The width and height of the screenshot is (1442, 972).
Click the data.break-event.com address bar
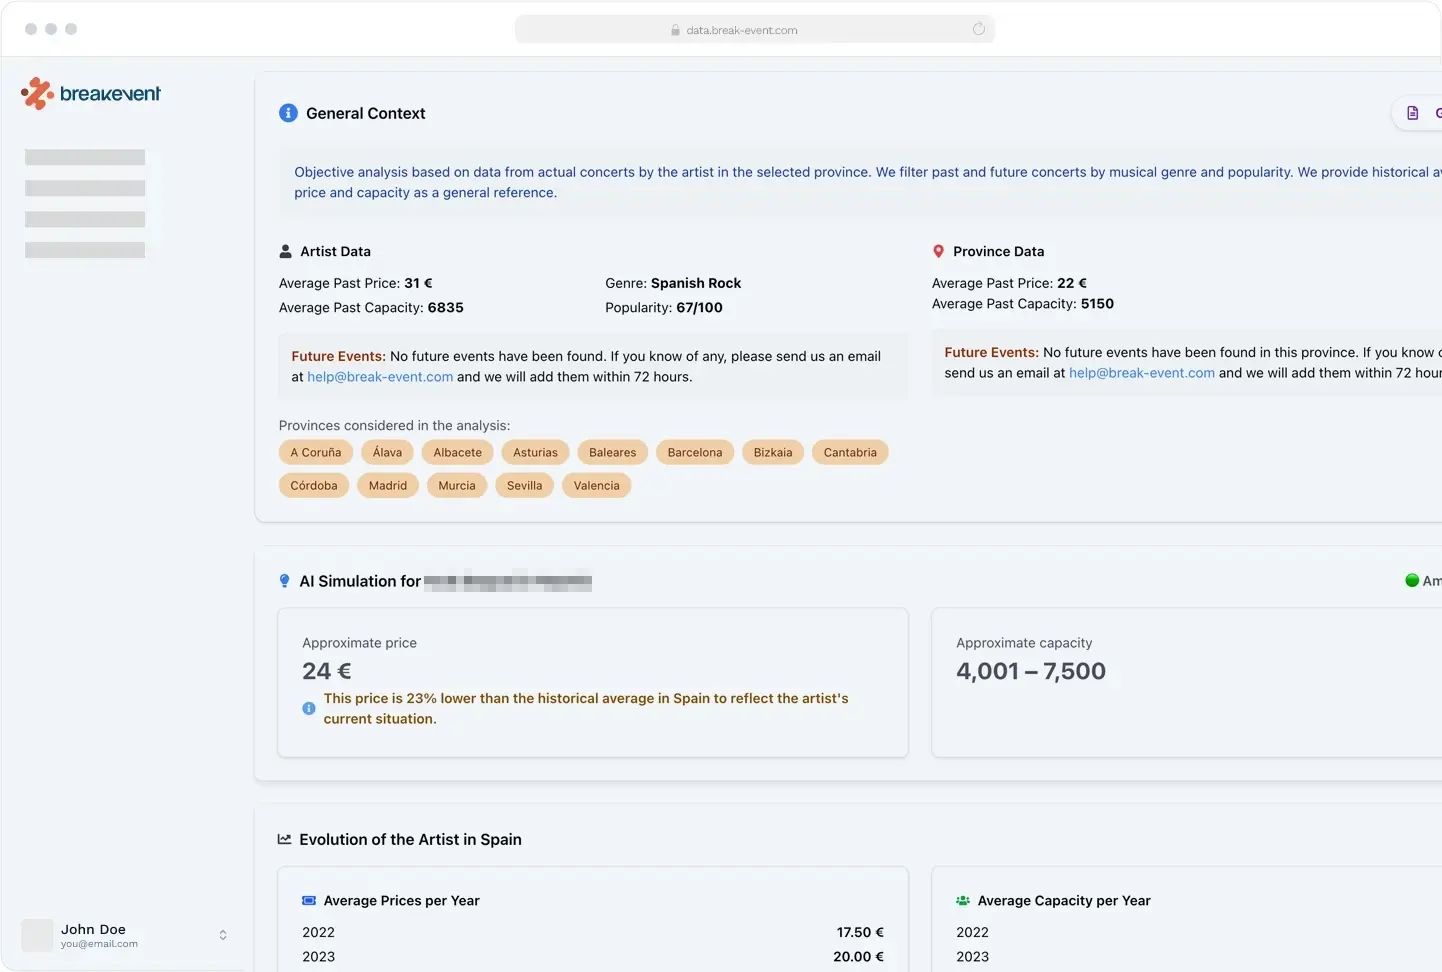pos(742,30)
